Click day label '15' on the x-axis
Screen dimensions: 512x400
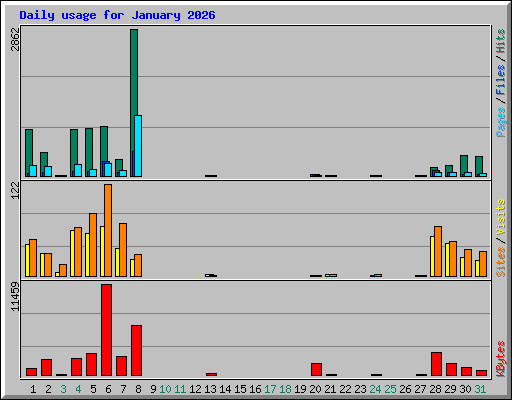click(x=240, y=389)
